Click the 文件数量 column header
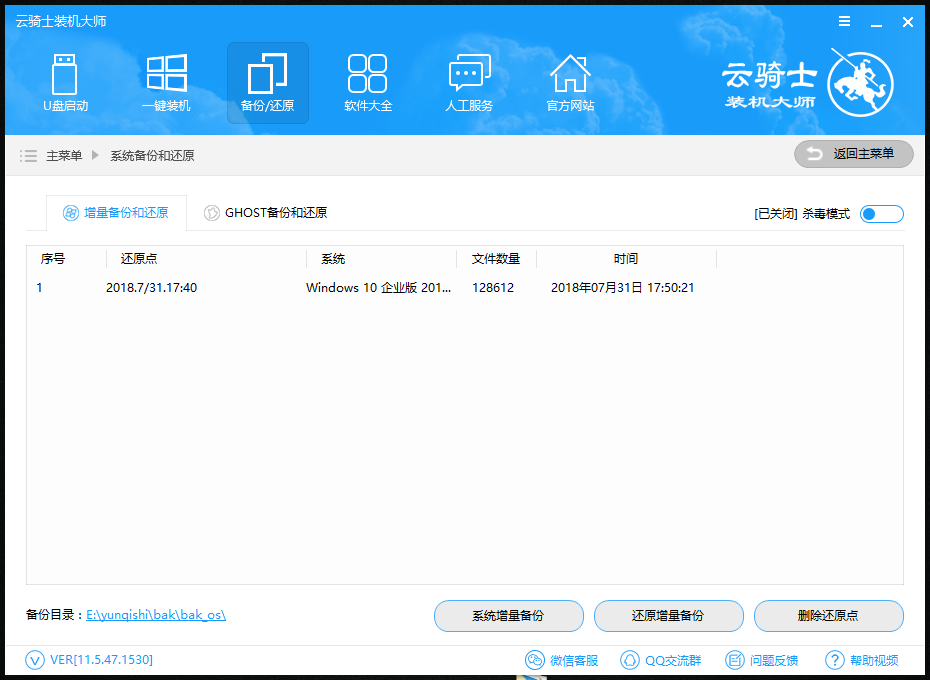 tap(496, 259)
